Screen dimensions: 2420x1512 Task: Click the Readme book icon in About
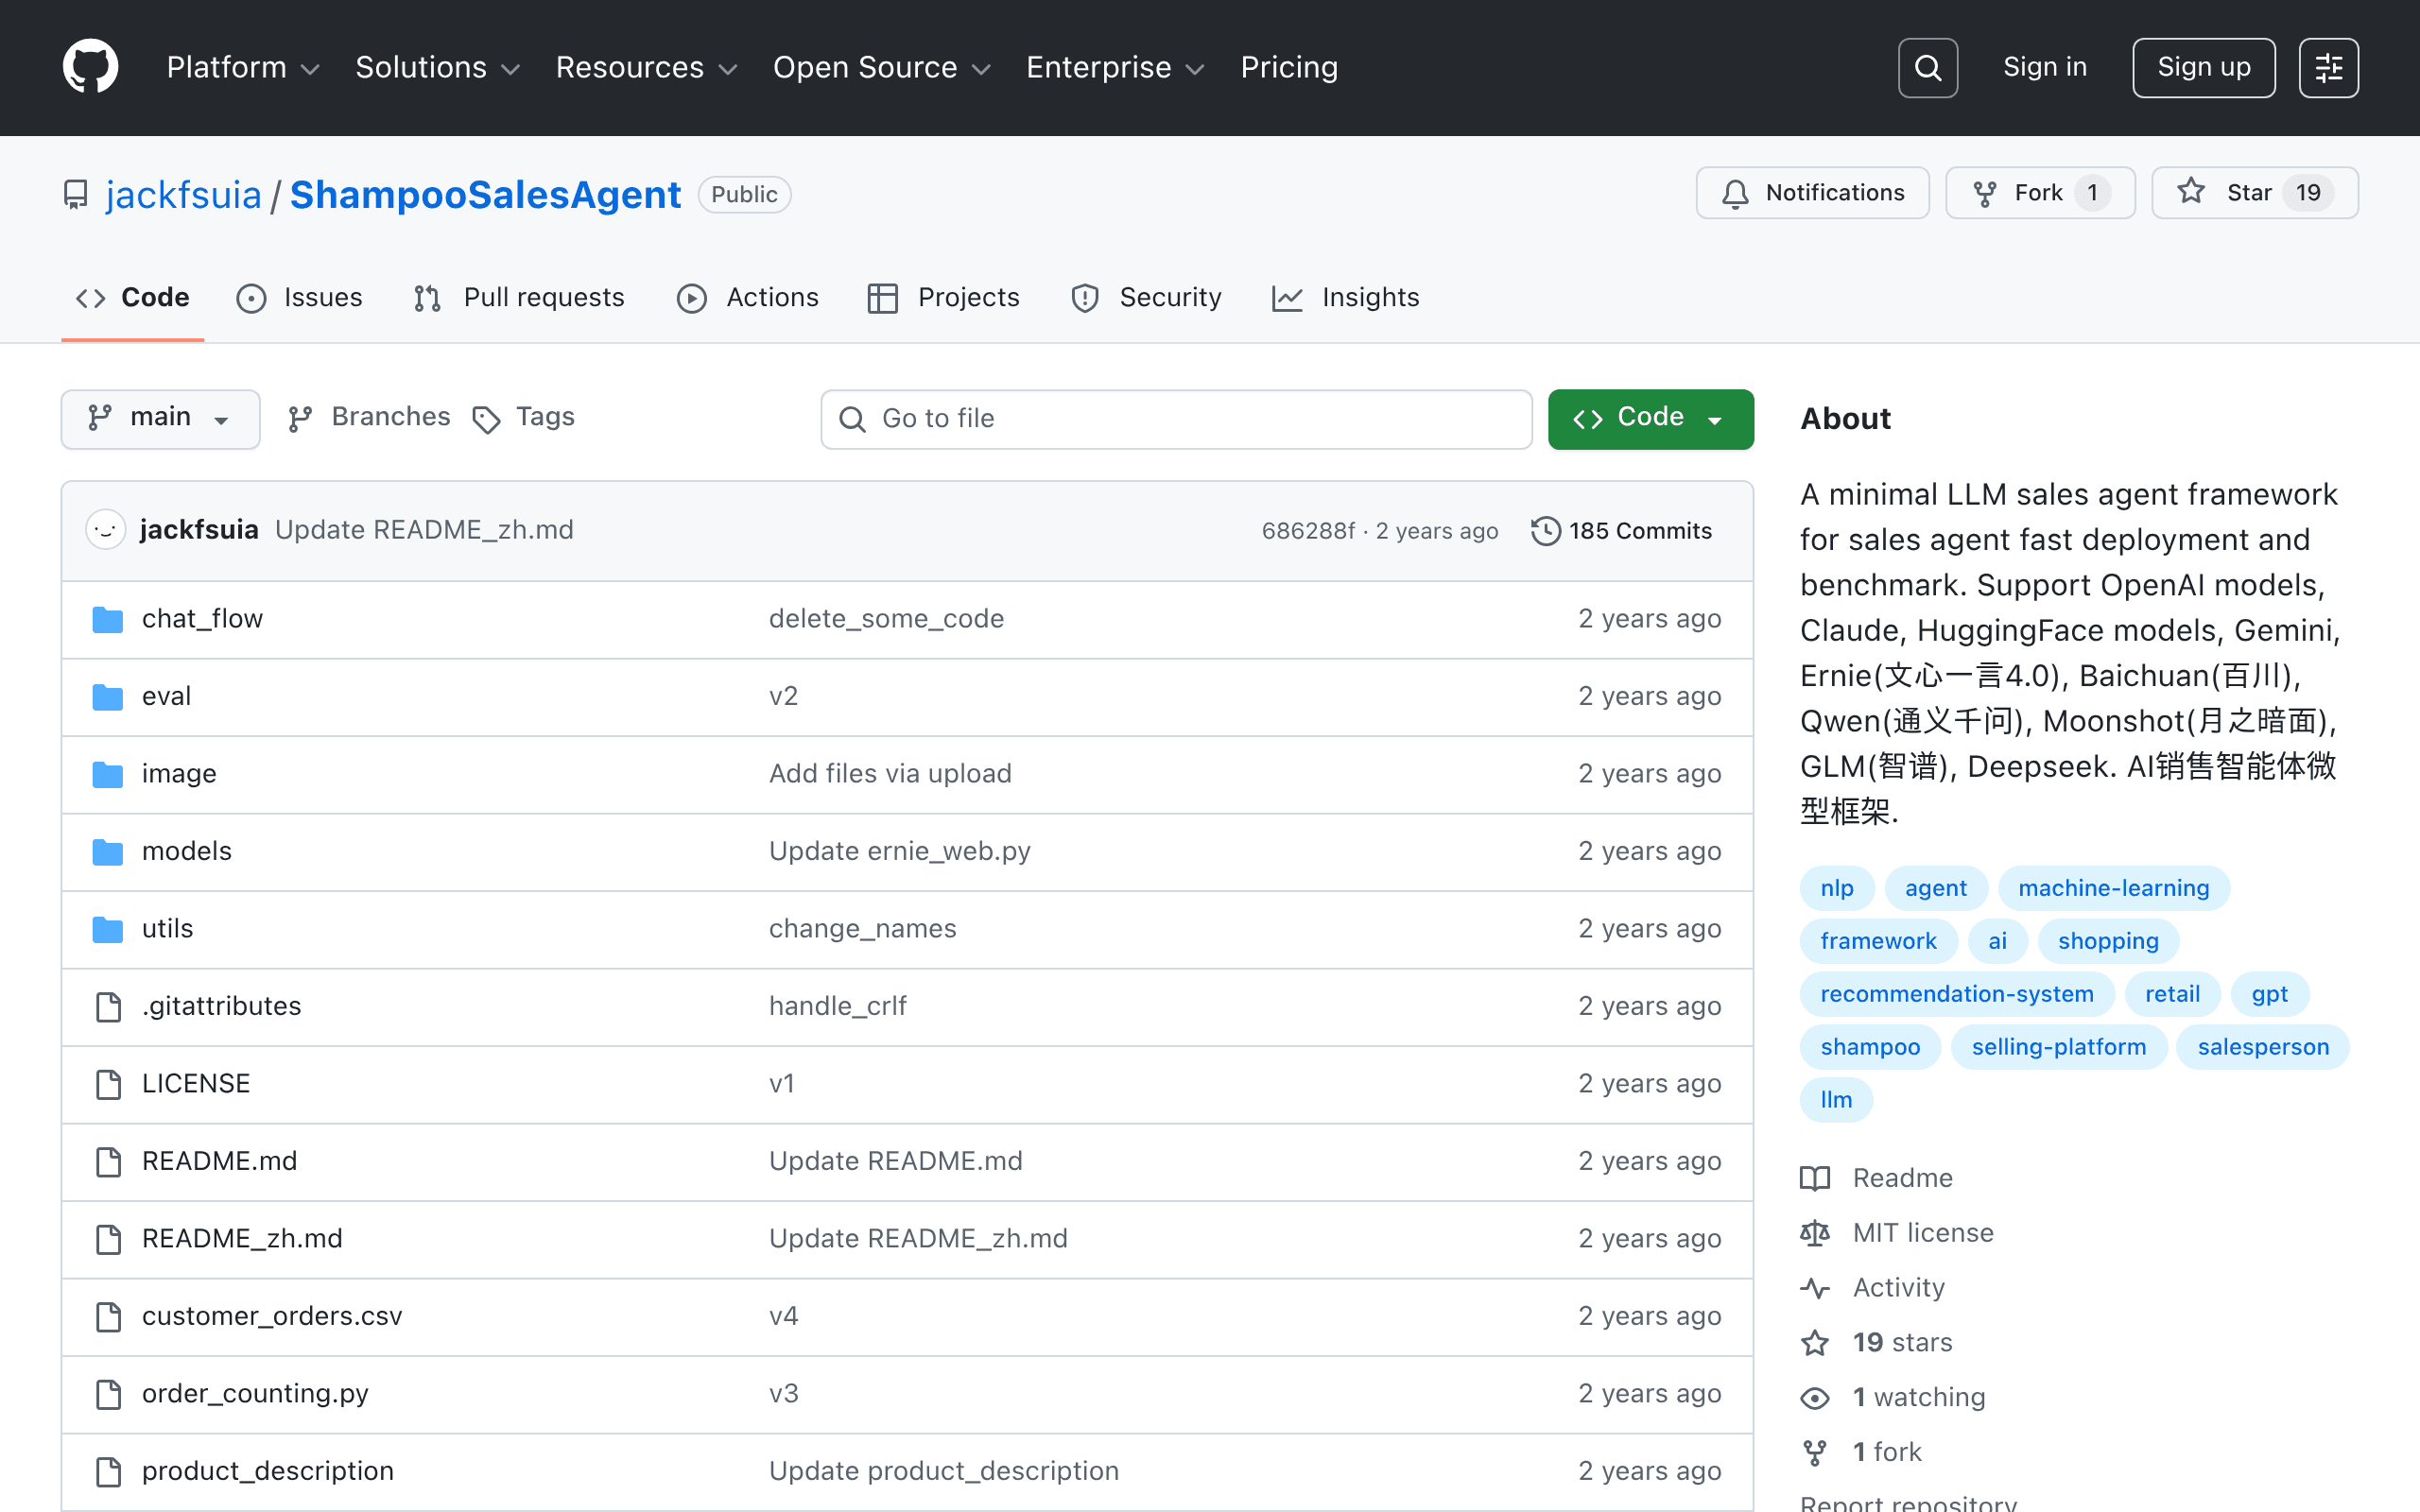[1815, 1179]
